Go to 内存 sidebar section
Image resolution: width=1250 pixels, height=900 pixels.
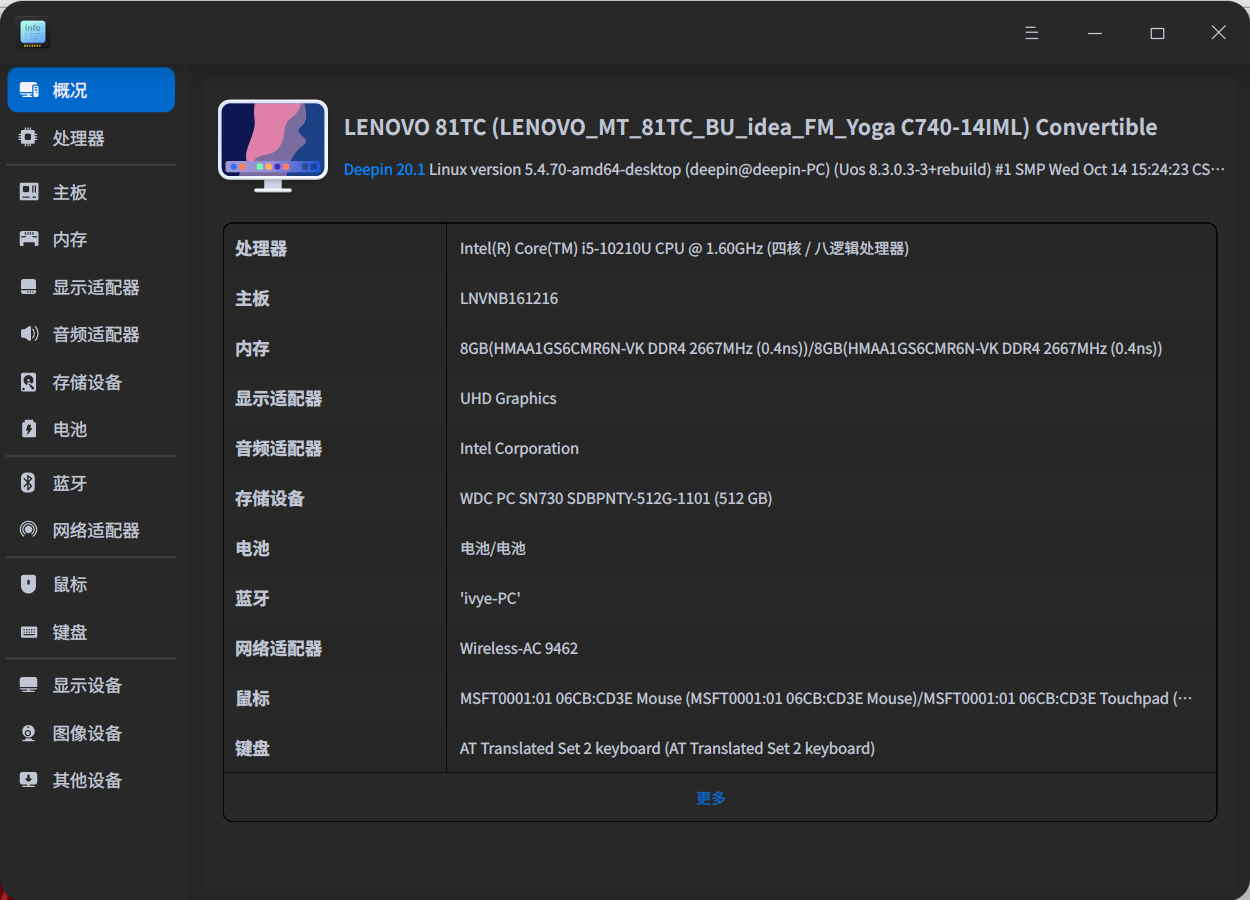[91, 239]
